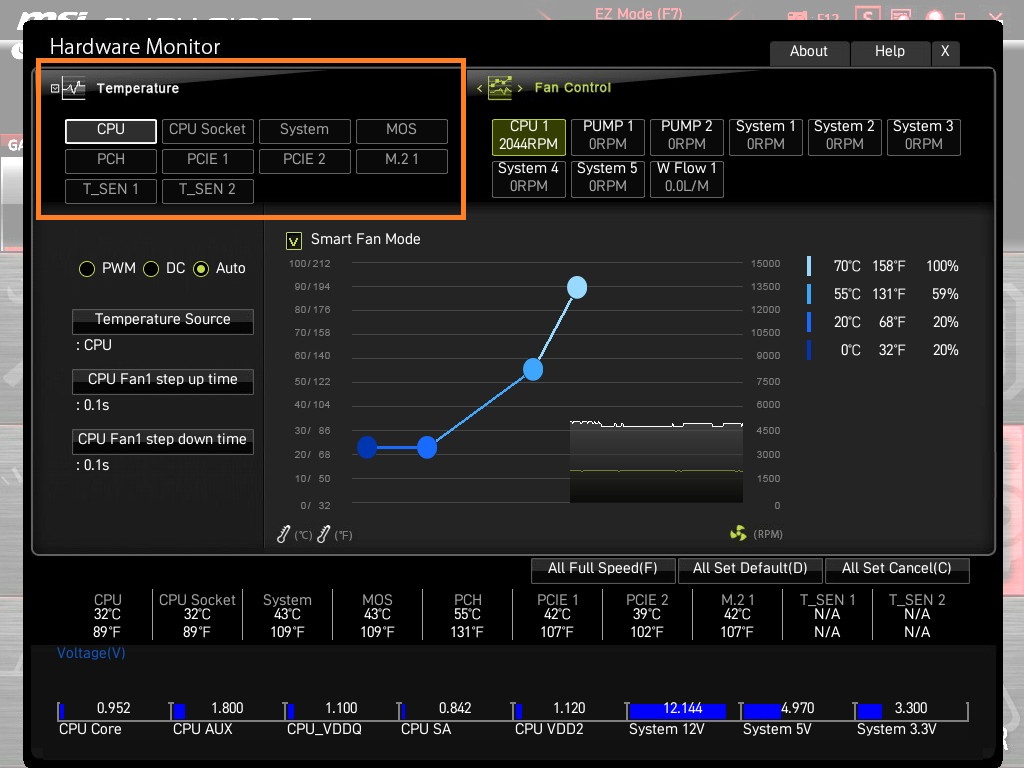Click the Fan Control tuning icon

click(500, 88)
